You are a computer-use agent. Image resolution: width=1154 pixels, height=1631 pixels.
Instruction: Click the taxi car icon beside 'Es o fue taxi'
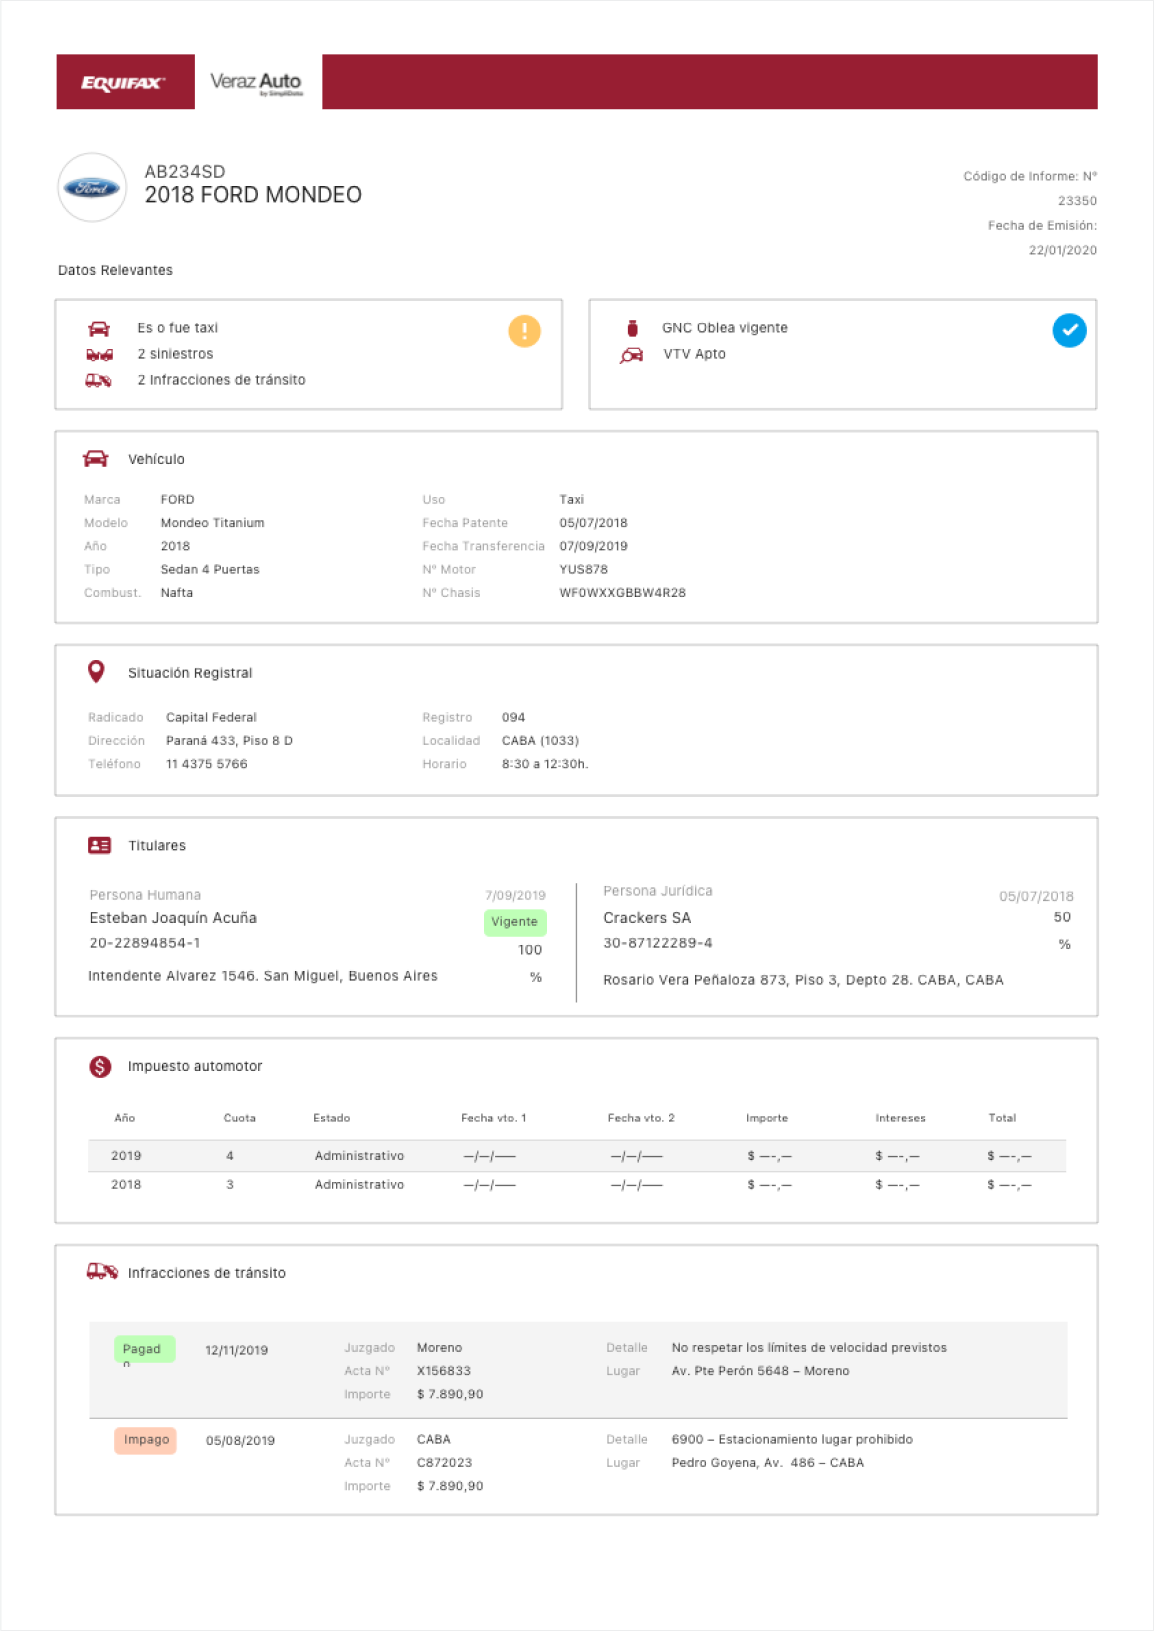pos(99,328)
